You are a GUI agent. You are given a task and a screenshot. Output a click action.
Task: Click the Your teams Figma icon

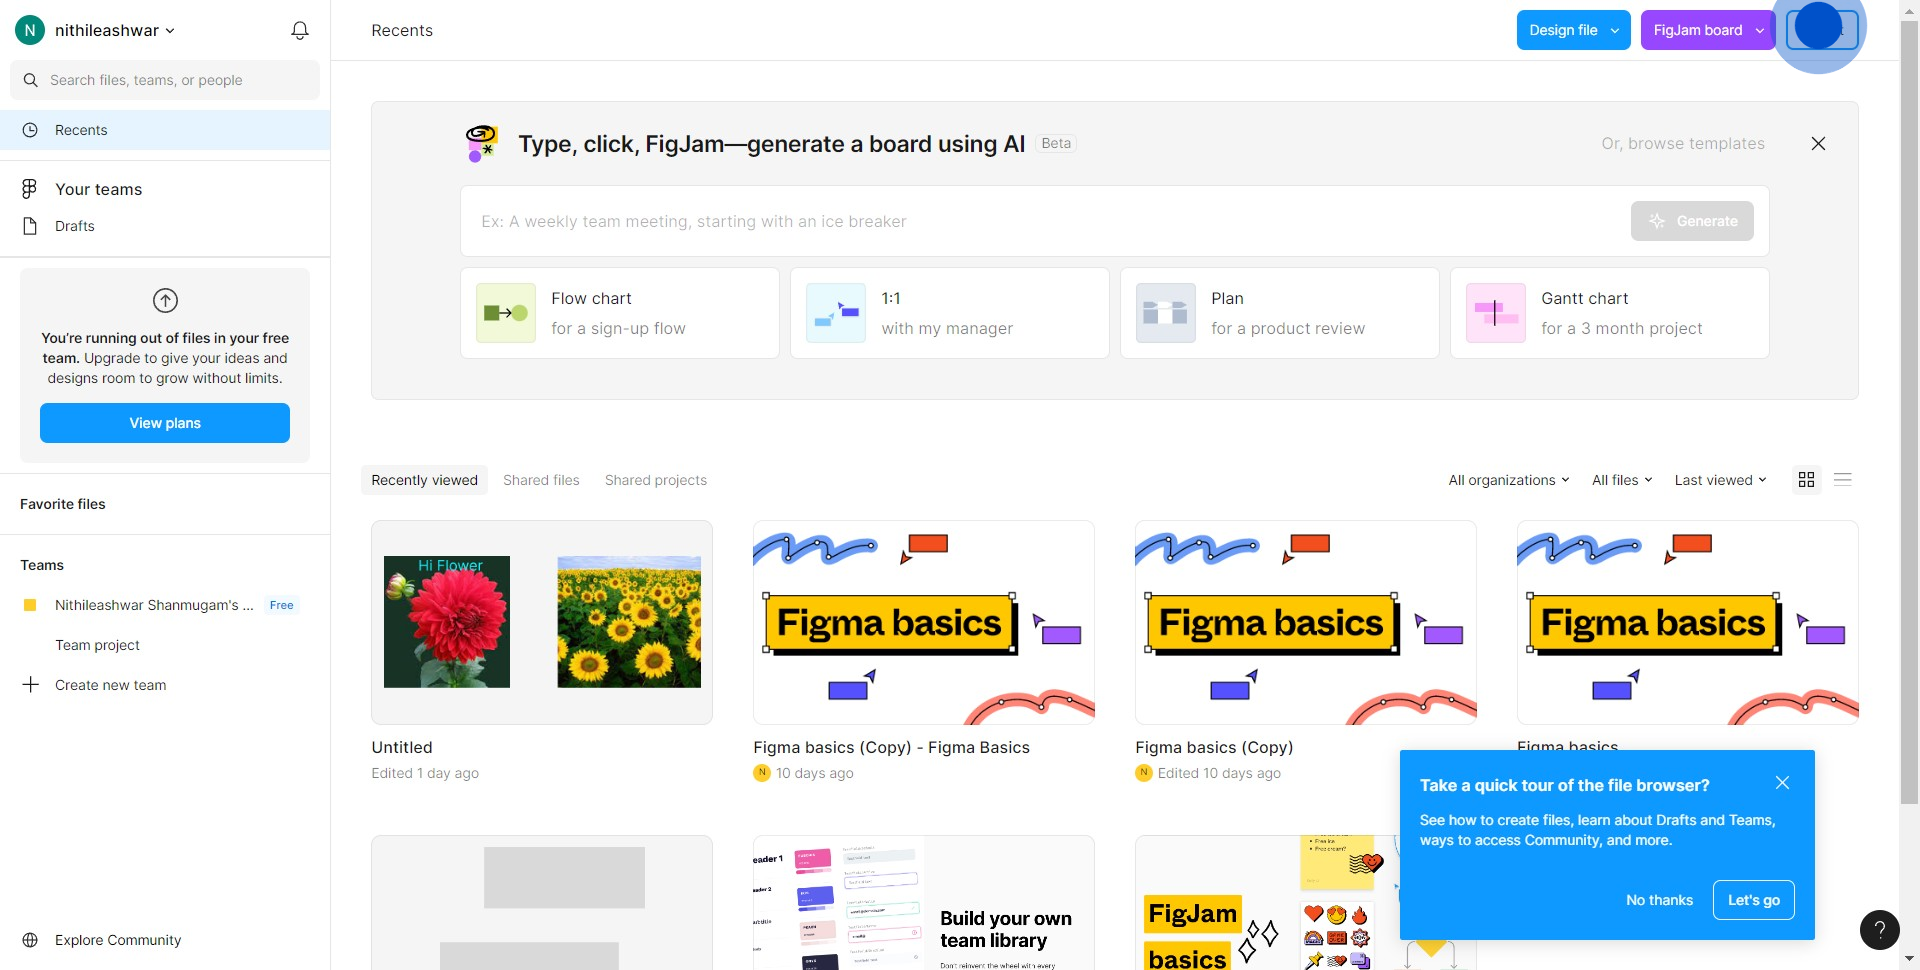tap(30, 189)
